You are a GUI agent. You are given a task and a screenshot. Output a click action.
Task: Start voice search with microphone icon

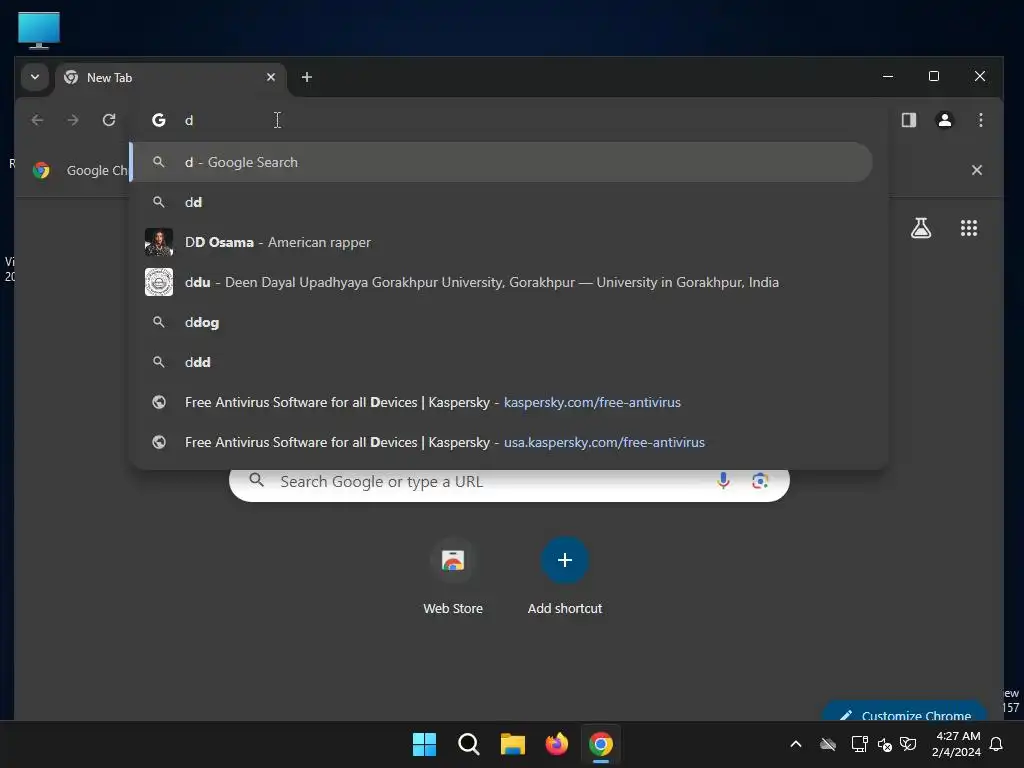pyautogui.click(x=723, y=481)
